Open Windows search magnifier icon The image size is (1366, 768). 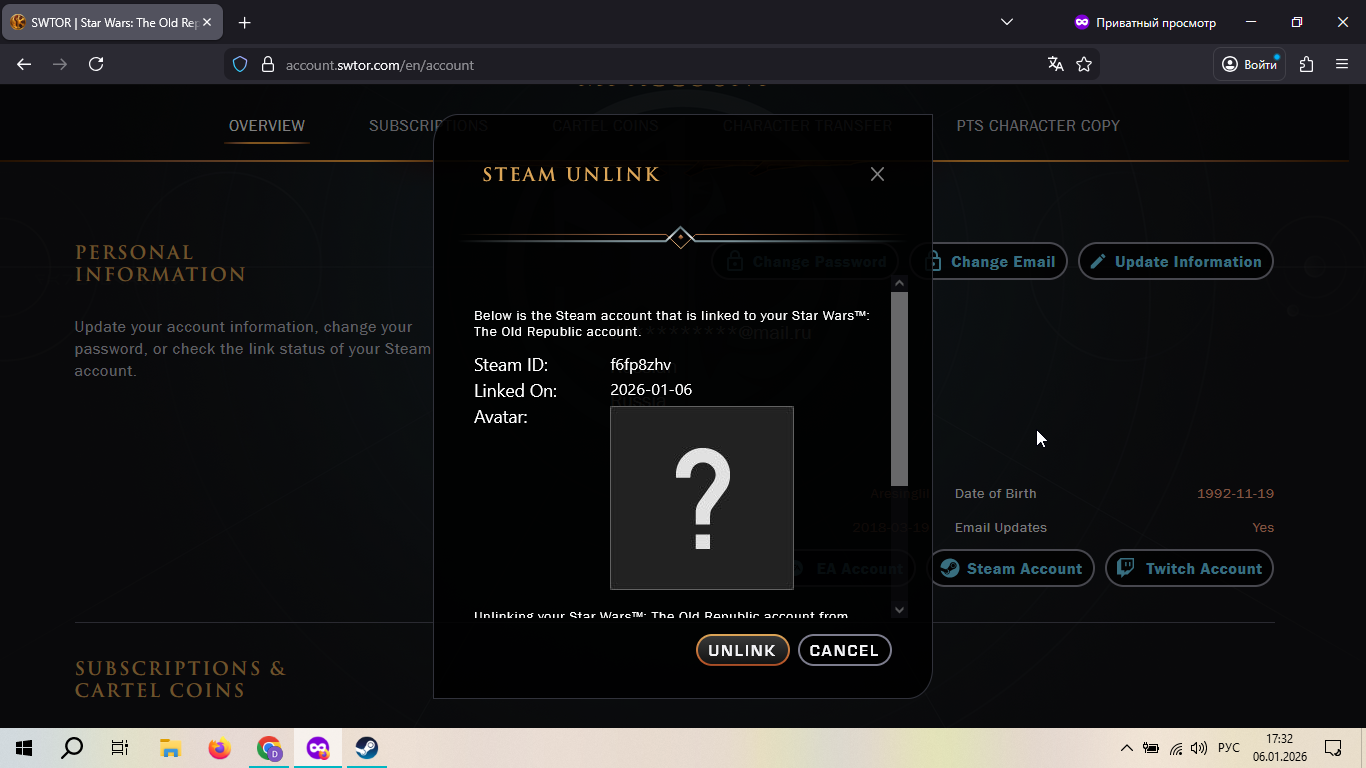72,748
